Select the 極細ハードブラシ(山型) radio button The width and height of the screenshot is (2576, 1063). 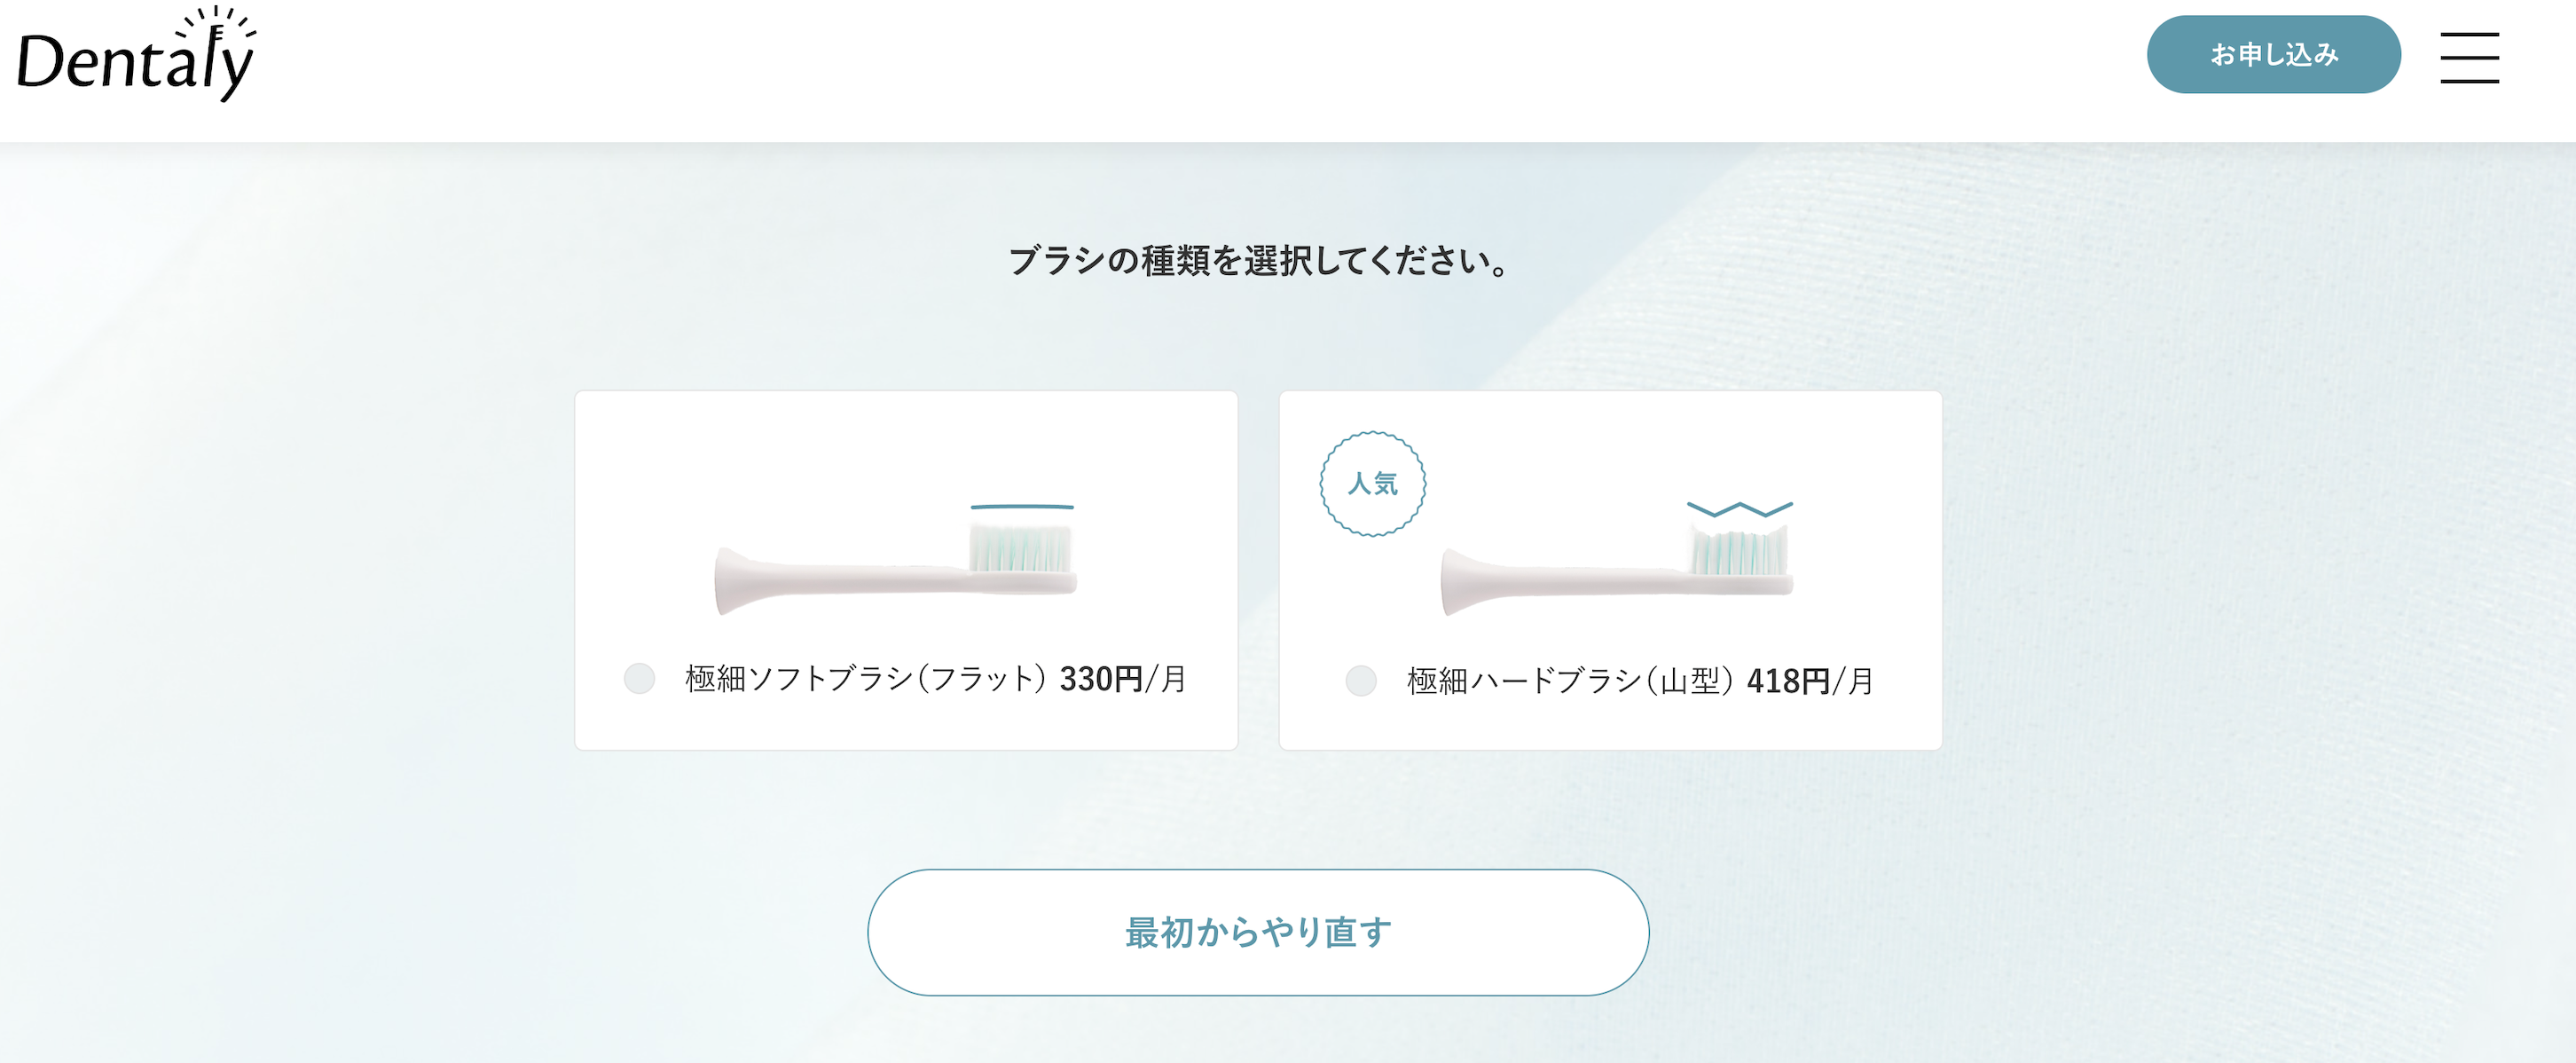[1360, 680]
